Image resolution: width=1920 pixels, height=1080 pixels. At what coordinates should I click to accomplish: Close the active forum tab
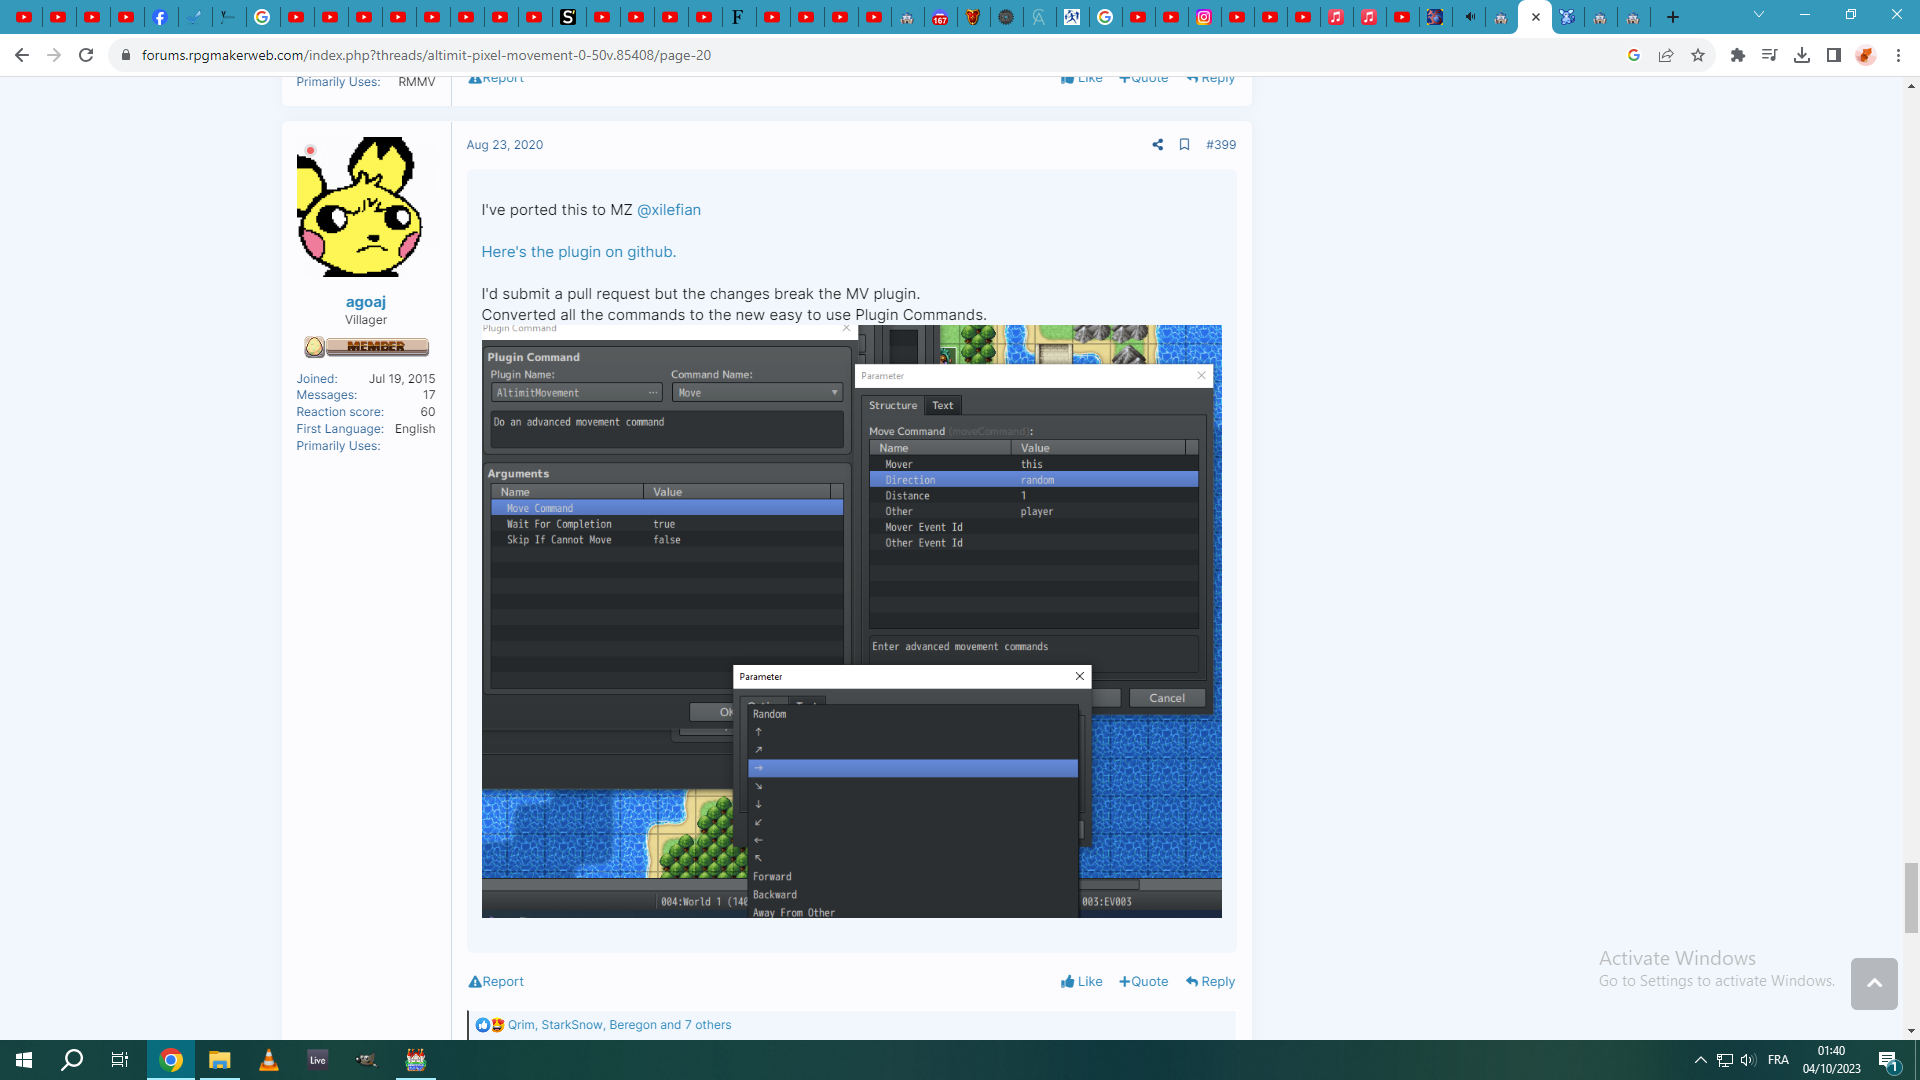coord(1536,17)
